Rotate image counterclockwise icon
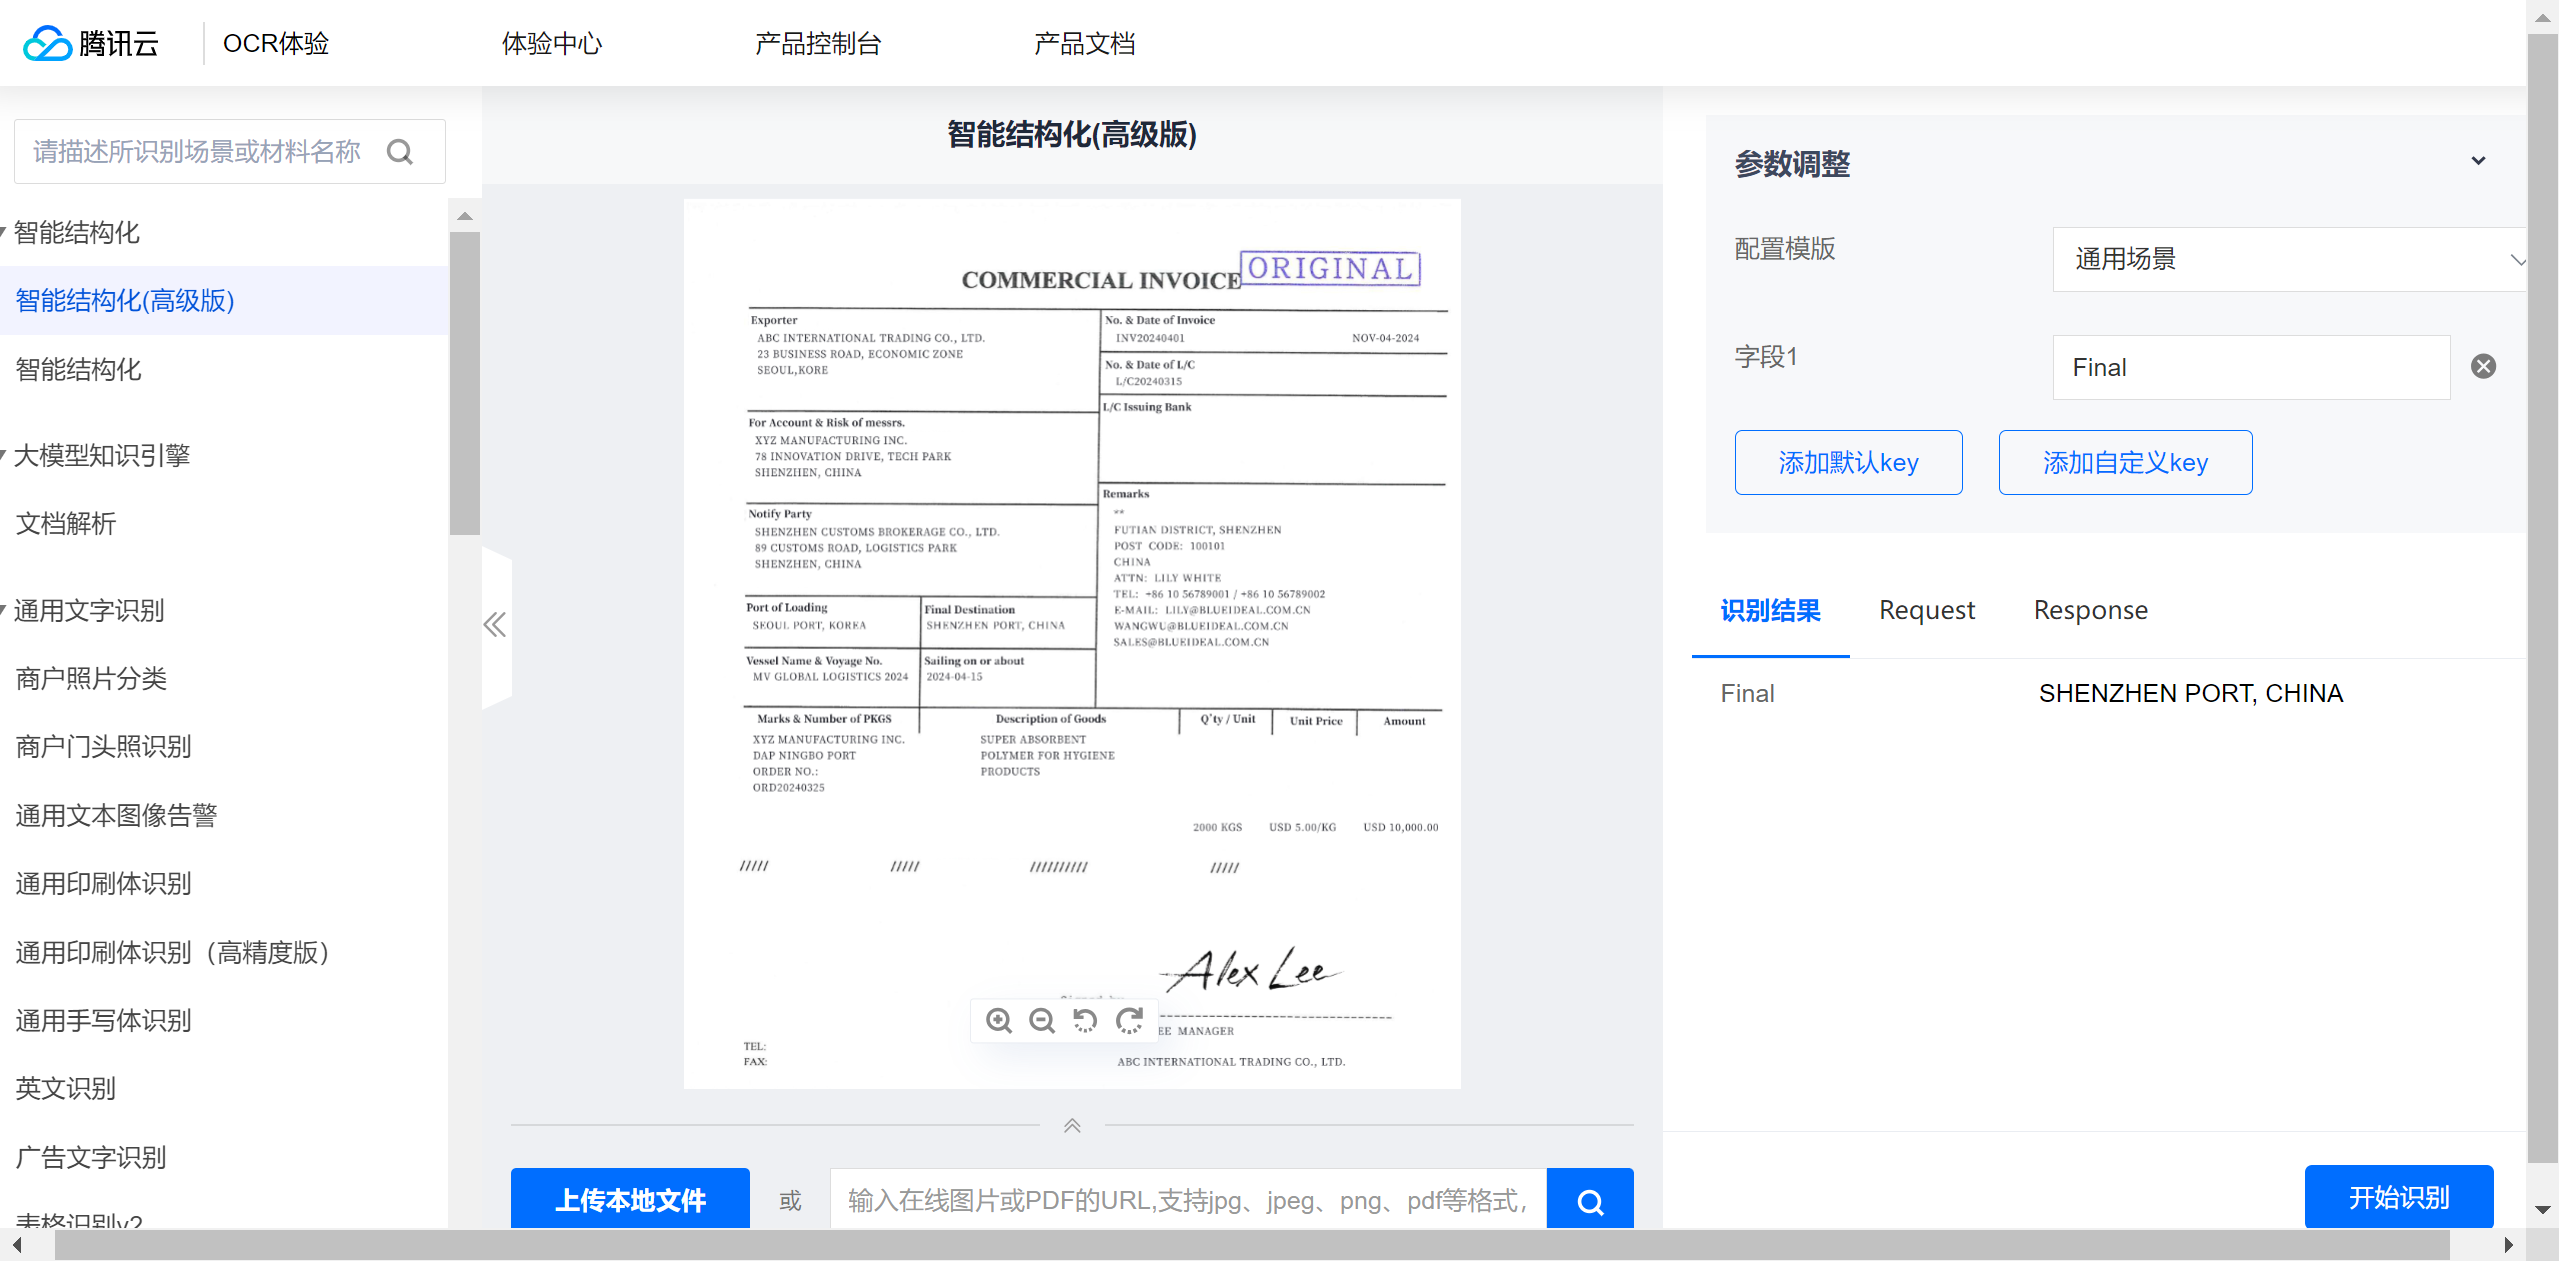Screen dimensions: 2559x1261 pyautogui.click(x=1085, y=1020)
